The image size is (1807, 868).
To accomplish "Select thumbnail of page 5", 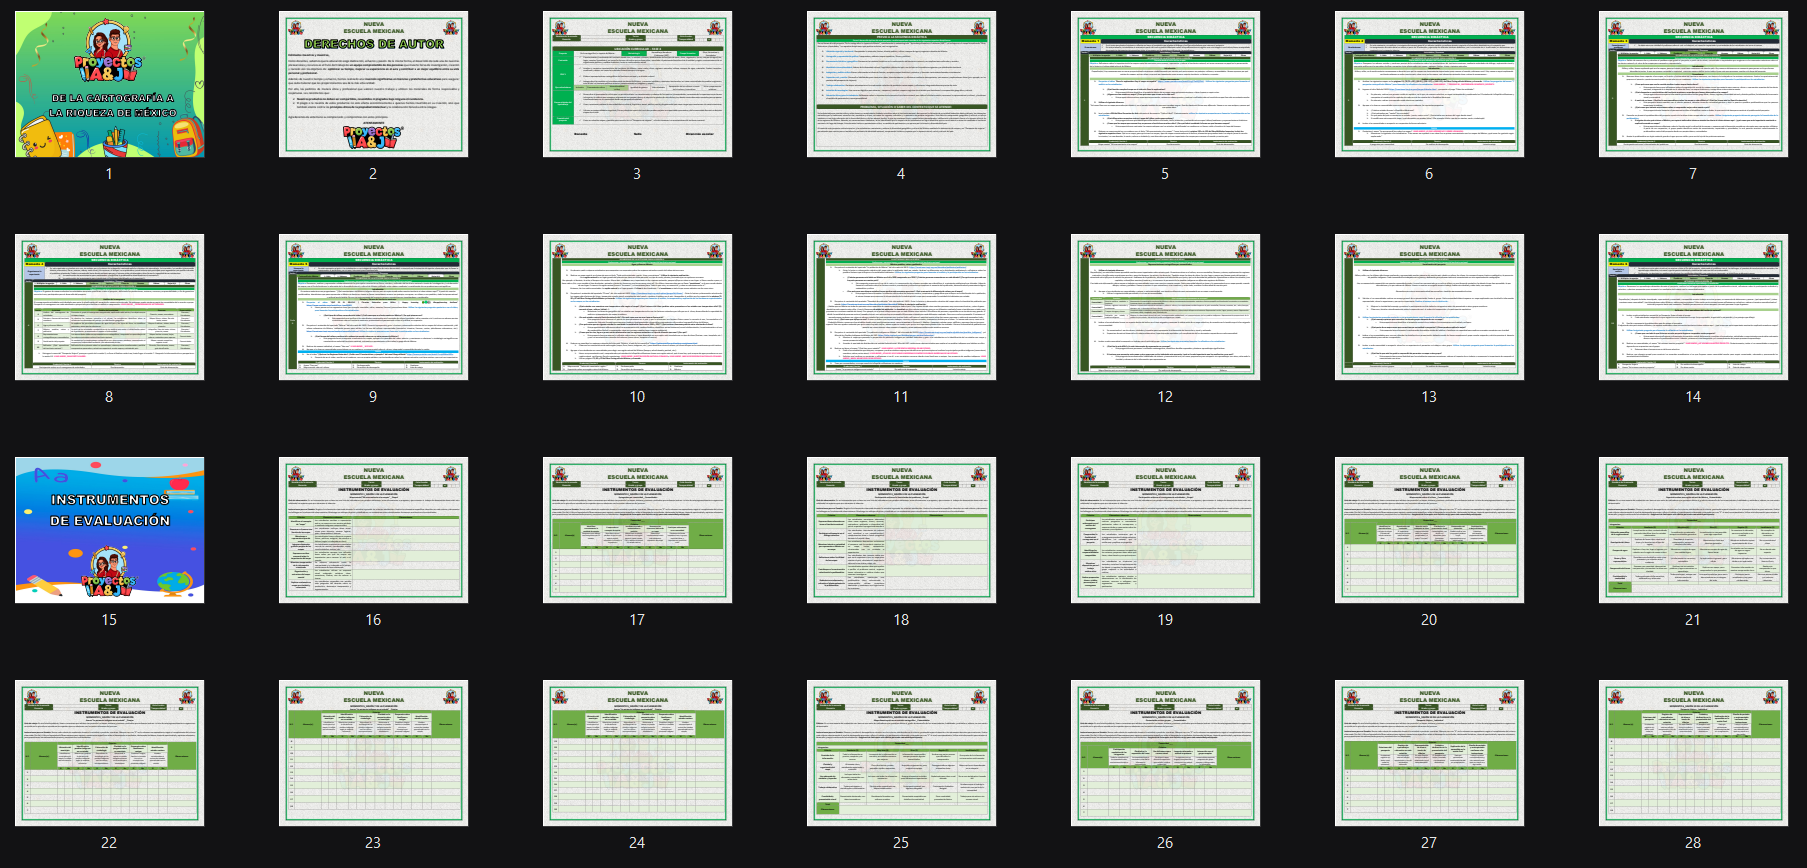I will tap(1165, 84).
